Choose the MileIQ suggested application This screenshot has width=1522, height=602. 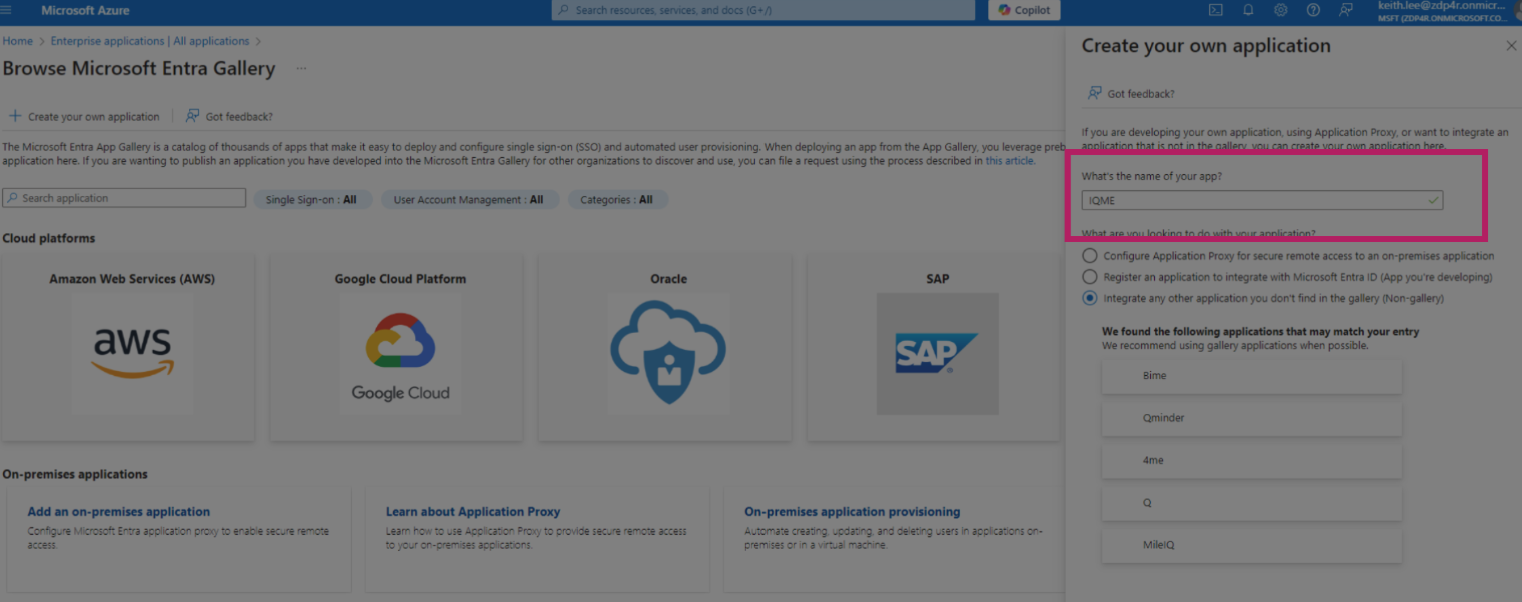tap(1252, 546)
